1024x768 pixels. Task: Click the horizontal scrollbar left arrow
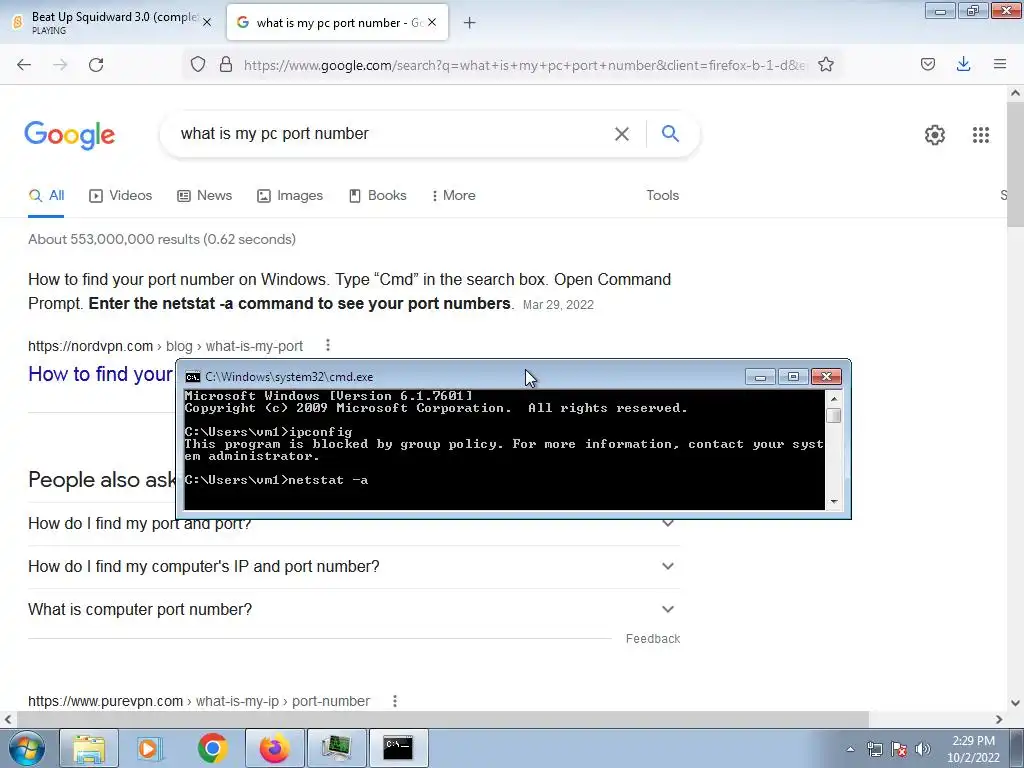(x=8, y=719)
